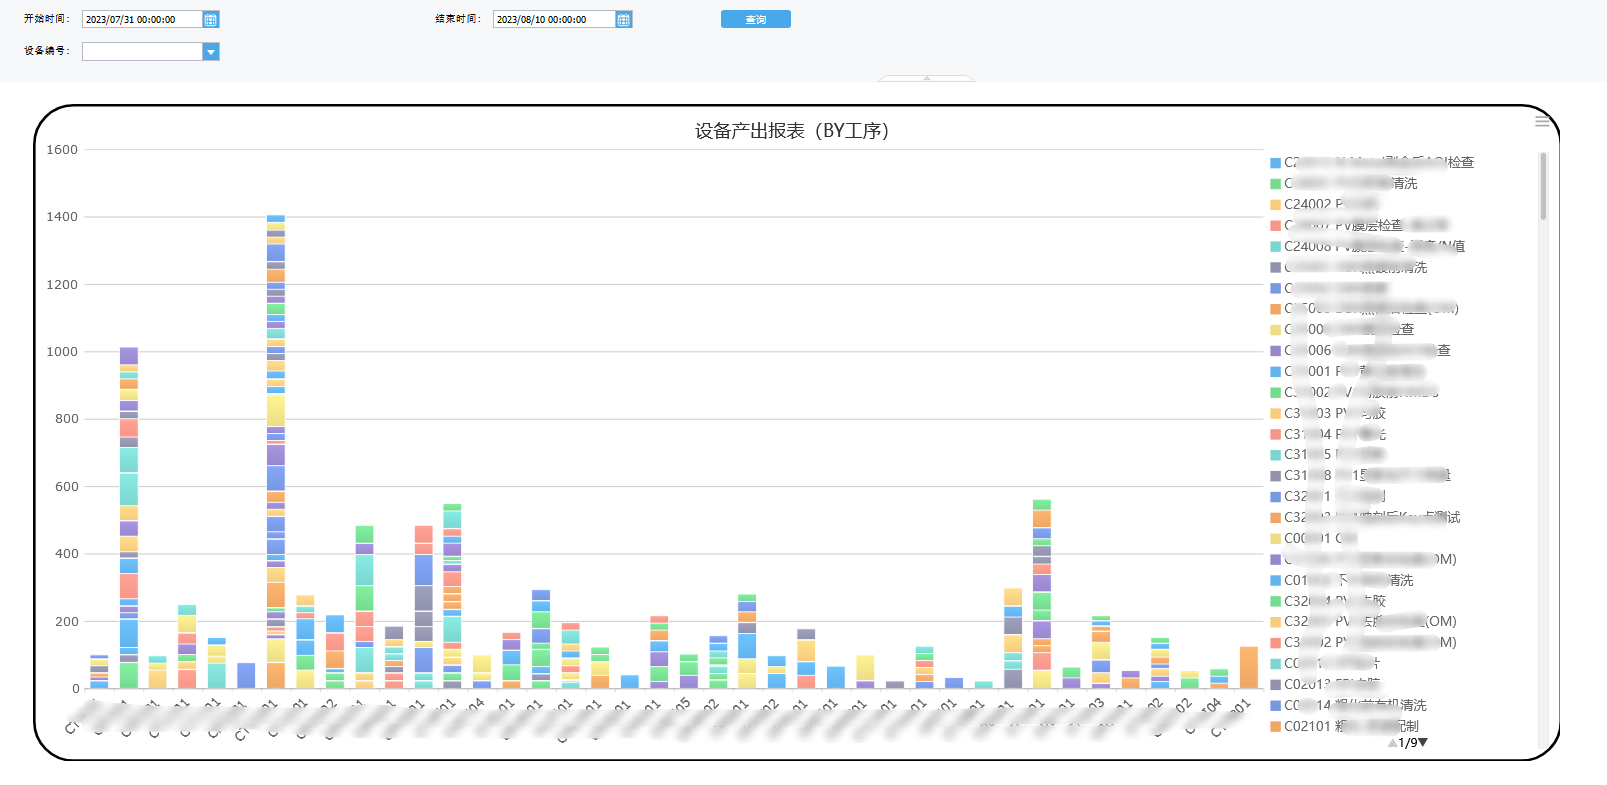Click the teal swatch beside C31..5 legend

1275,455
